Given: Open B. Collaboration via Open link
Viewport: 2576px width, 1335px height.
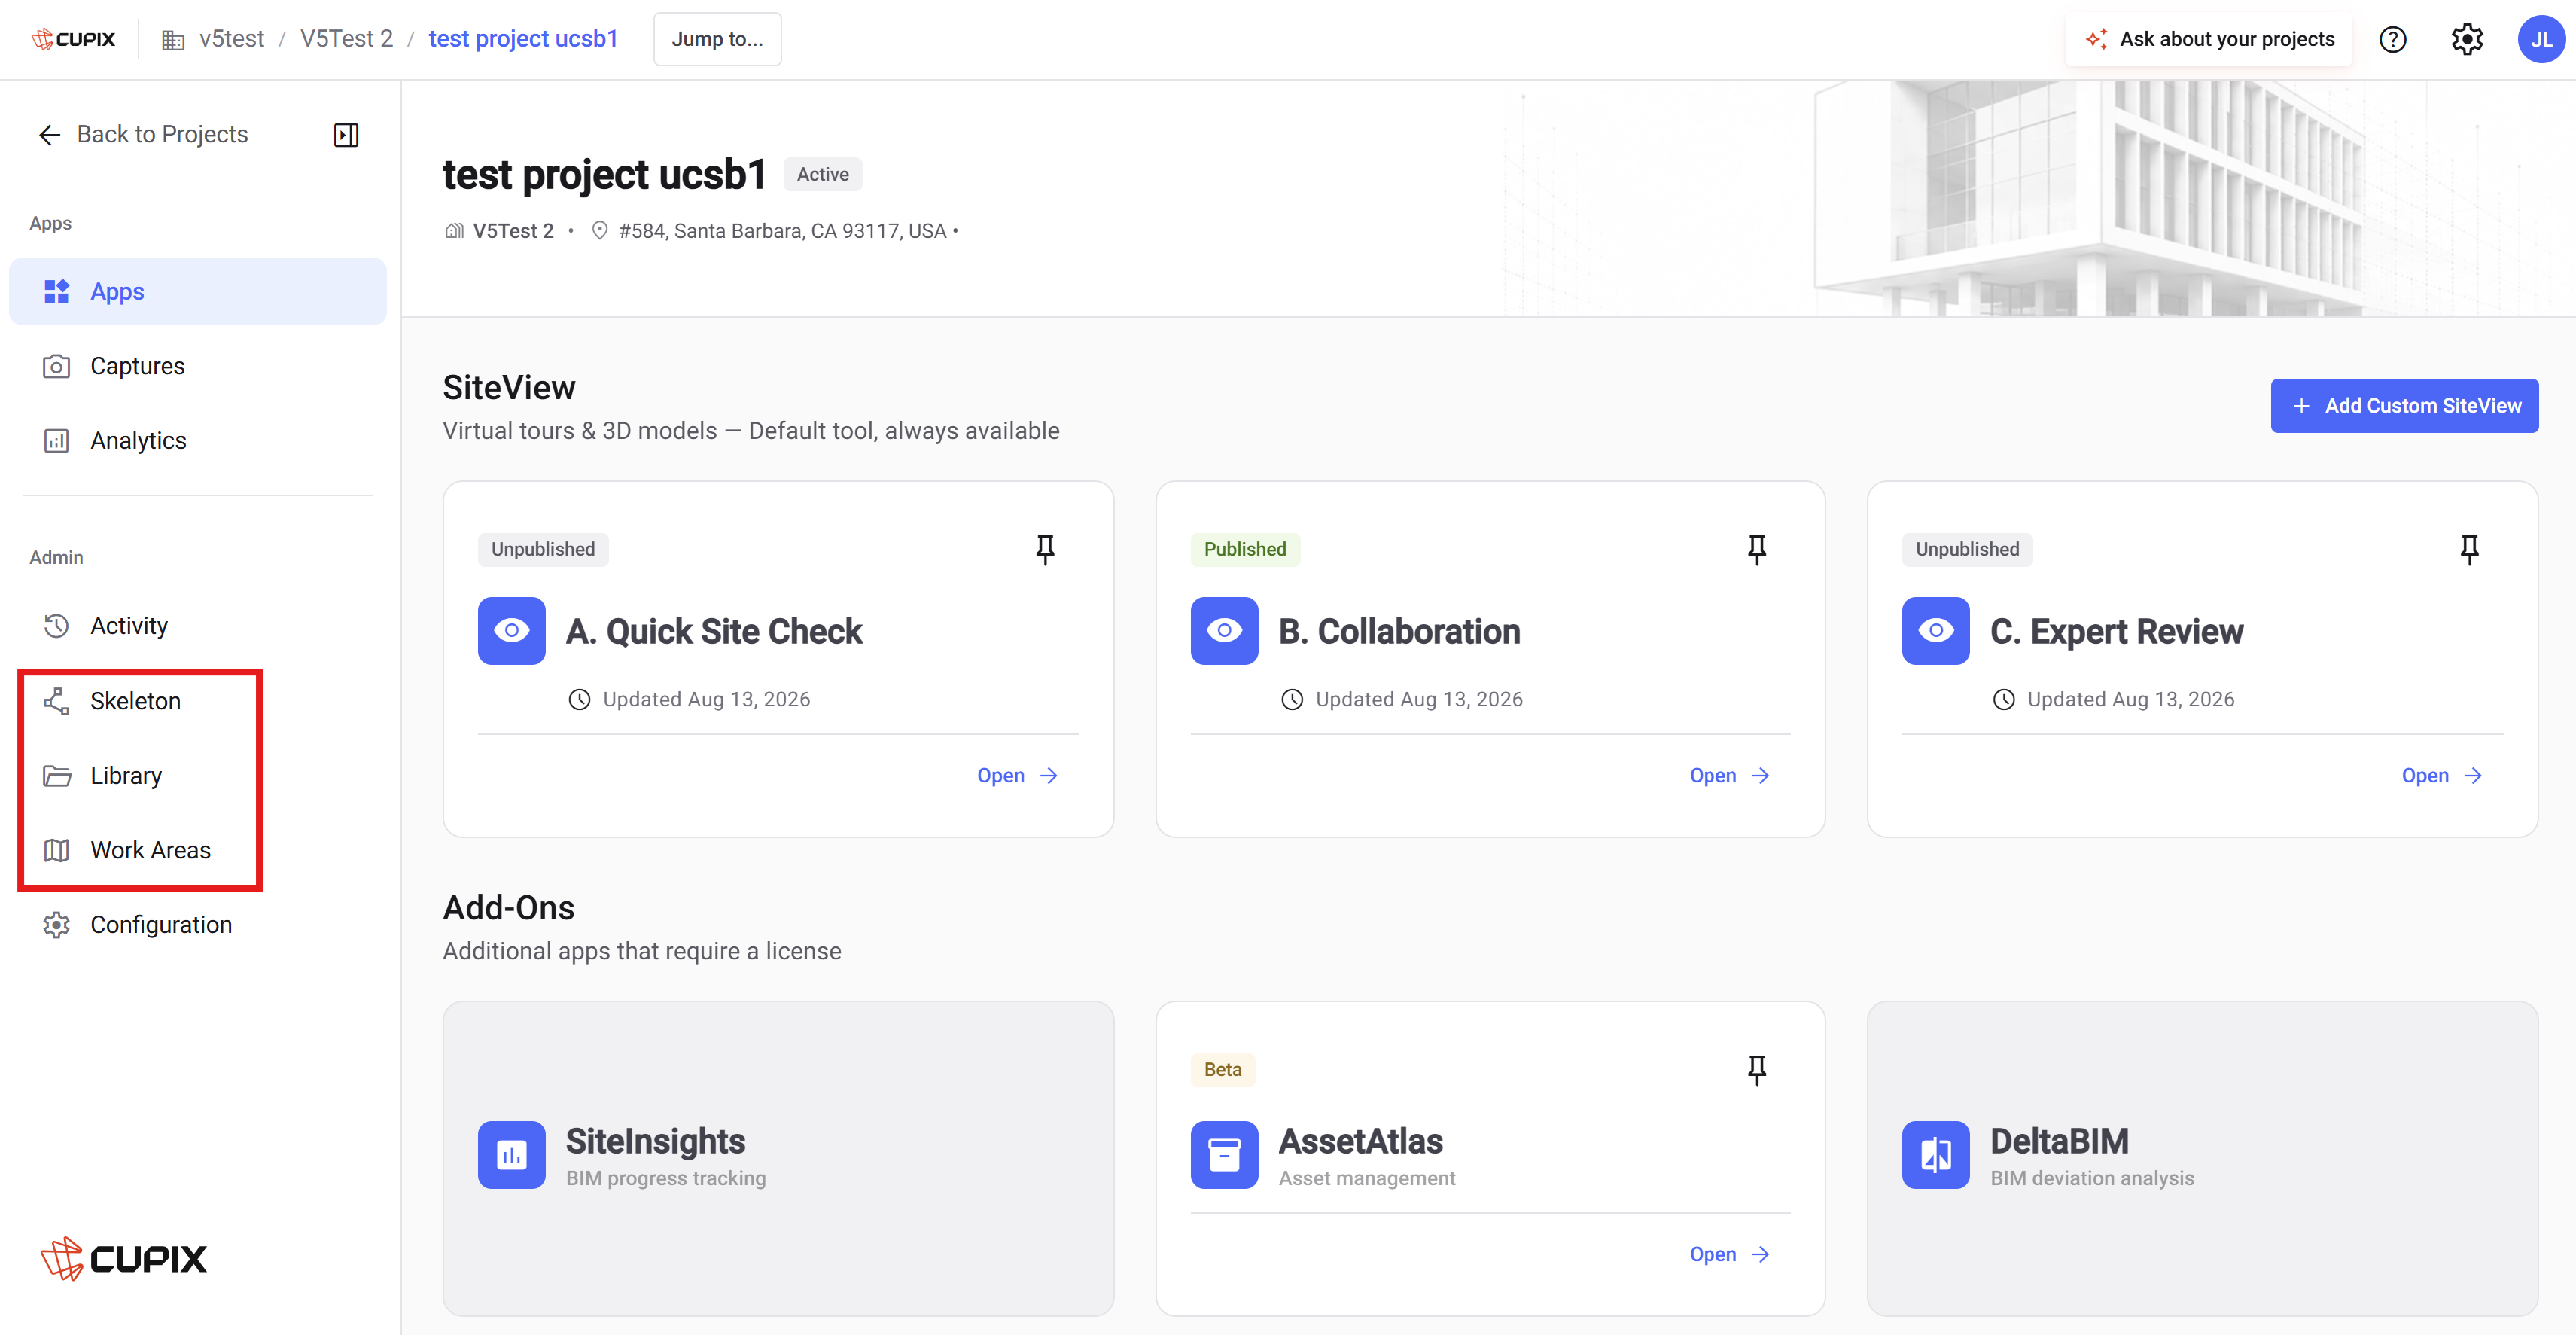Looking at the screenshot, I should point(1729,776).
